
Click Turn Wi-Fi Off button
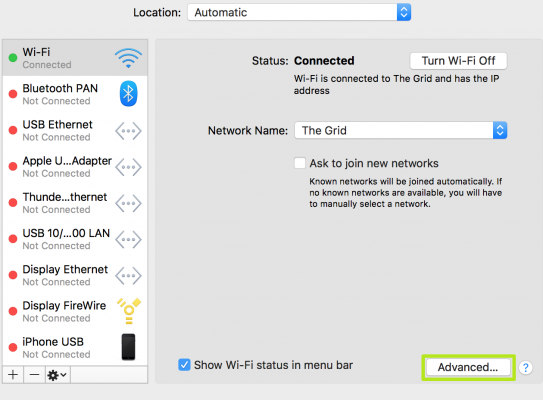click(459, 61)
